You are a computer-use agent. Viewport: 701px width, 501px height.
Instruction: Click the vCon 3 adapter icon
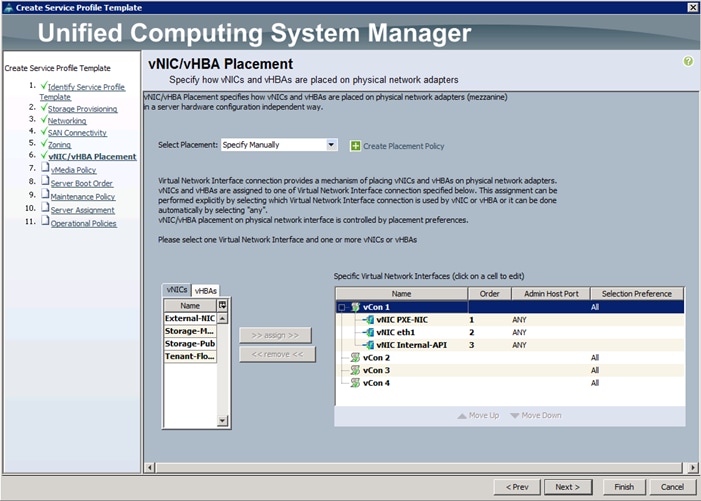(x=355, y=370)
